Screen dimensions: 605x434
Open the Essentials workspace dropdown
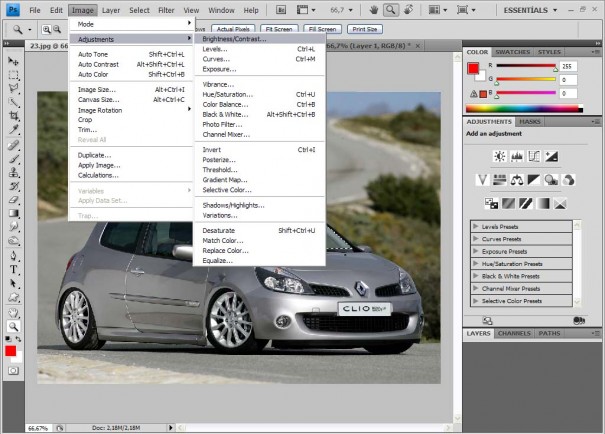click(x=530, y=10)
